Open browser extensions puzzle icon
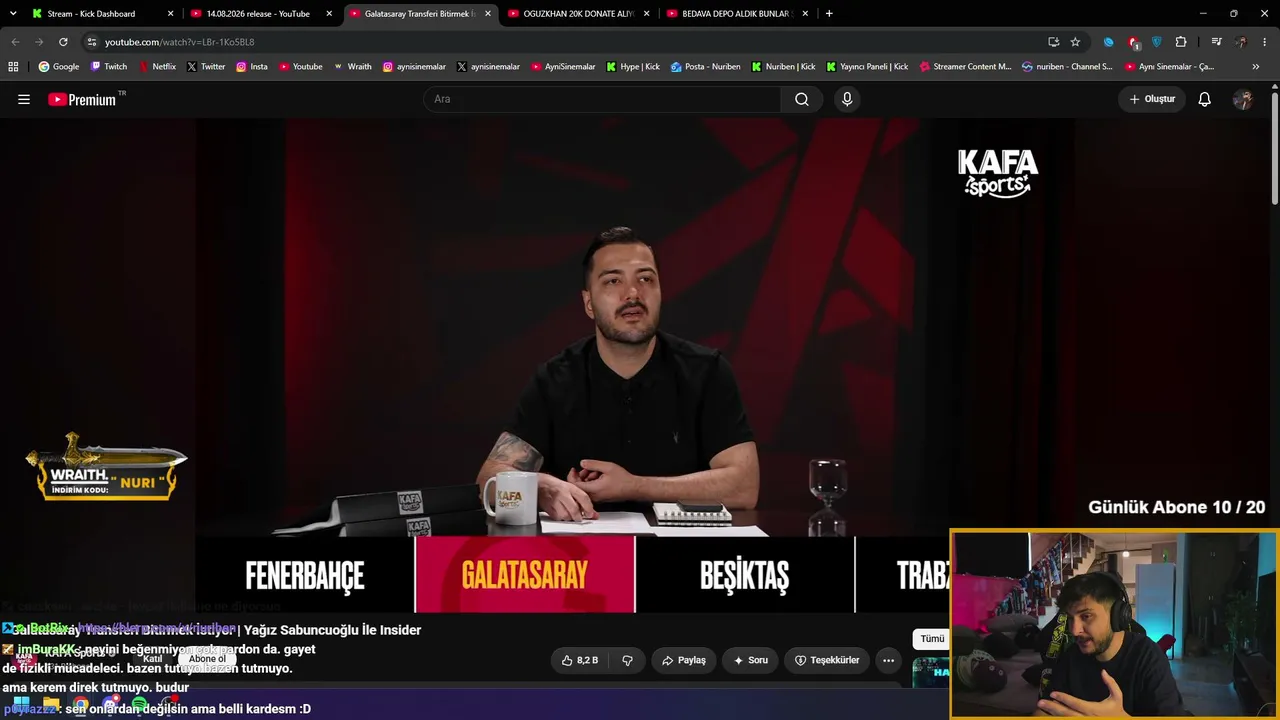1280x720 pixels. click(x=1181, y=42)
